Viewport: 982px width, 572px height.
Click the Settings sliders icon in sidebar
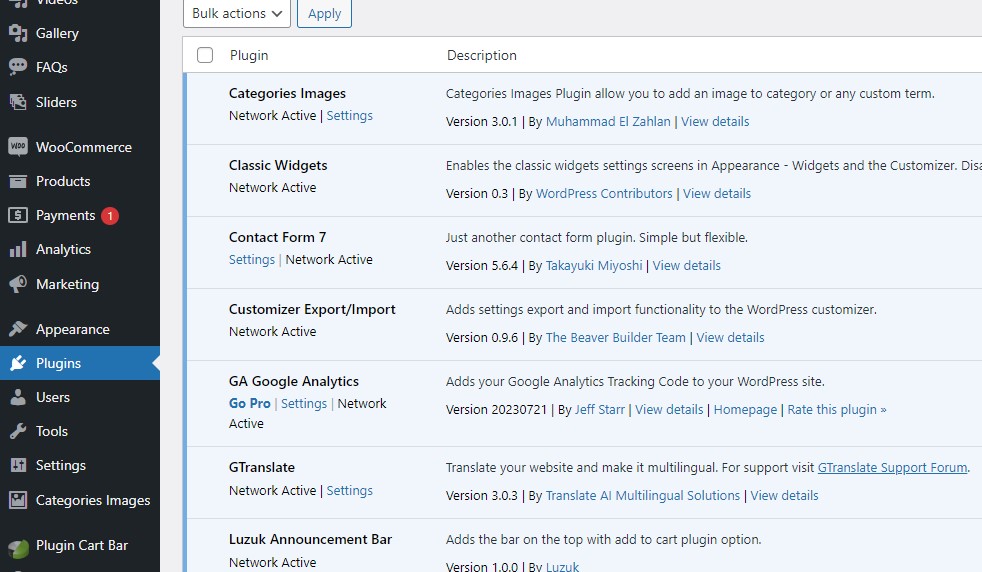click(x=18, y=465)
